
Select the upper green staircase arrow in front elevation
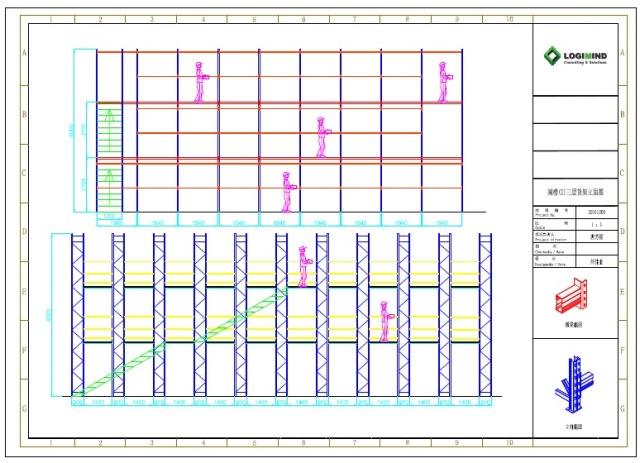(109, 129)
